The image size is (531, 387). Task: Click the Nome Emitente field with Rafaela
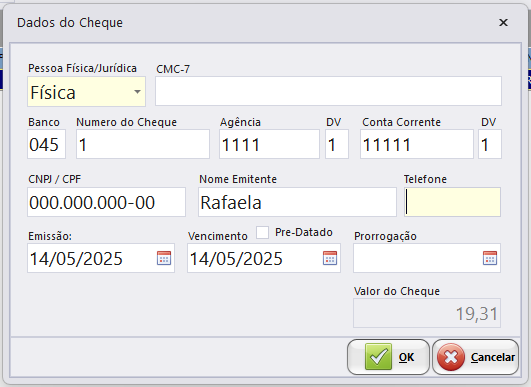point(297,202)
